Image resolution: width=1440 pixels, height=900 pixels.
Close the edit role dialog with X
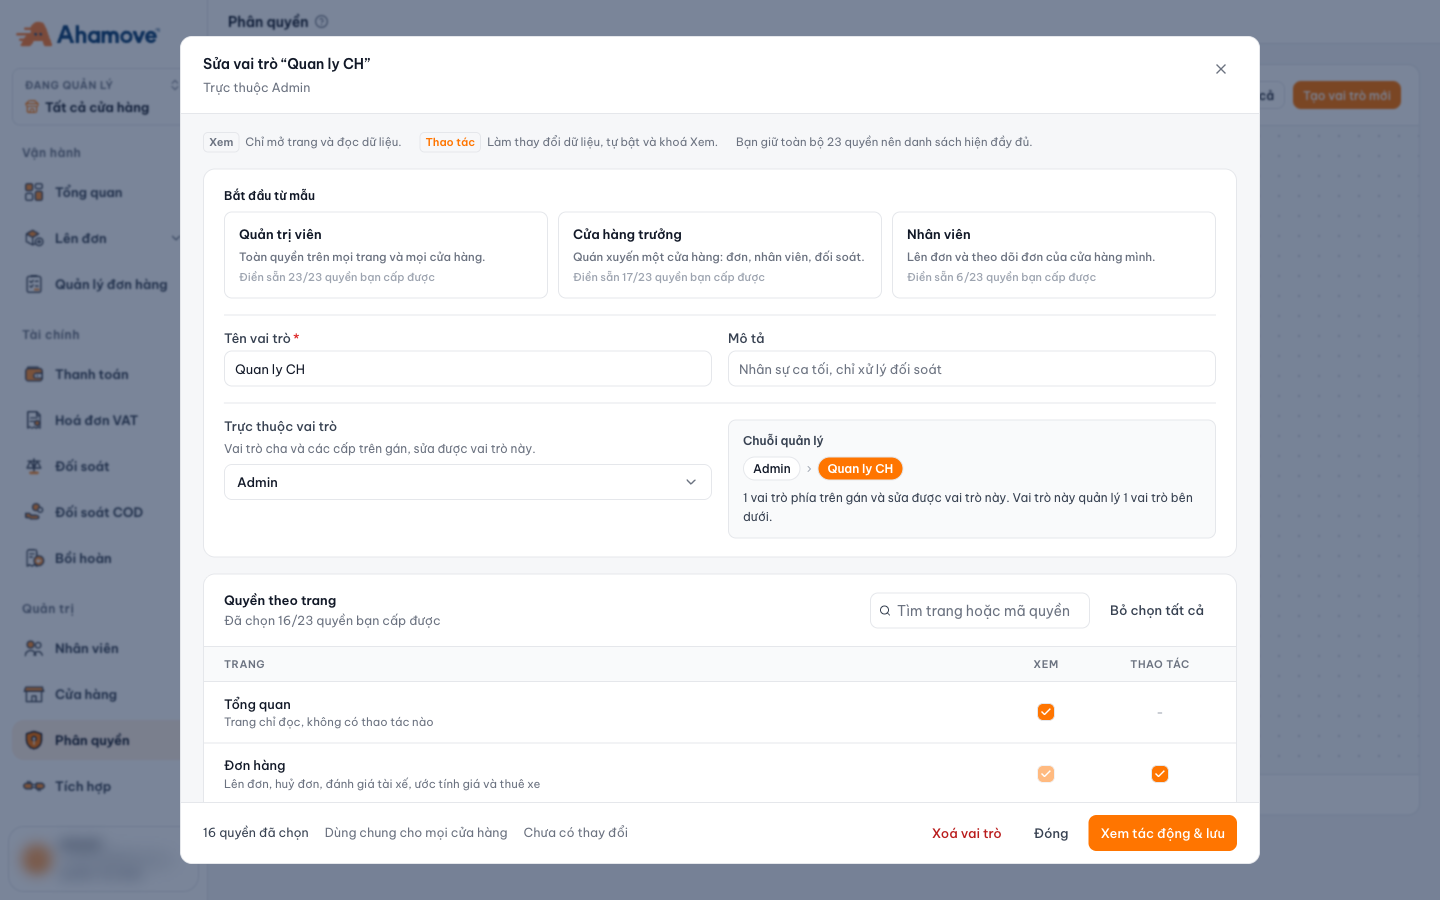coord(1220,69)
